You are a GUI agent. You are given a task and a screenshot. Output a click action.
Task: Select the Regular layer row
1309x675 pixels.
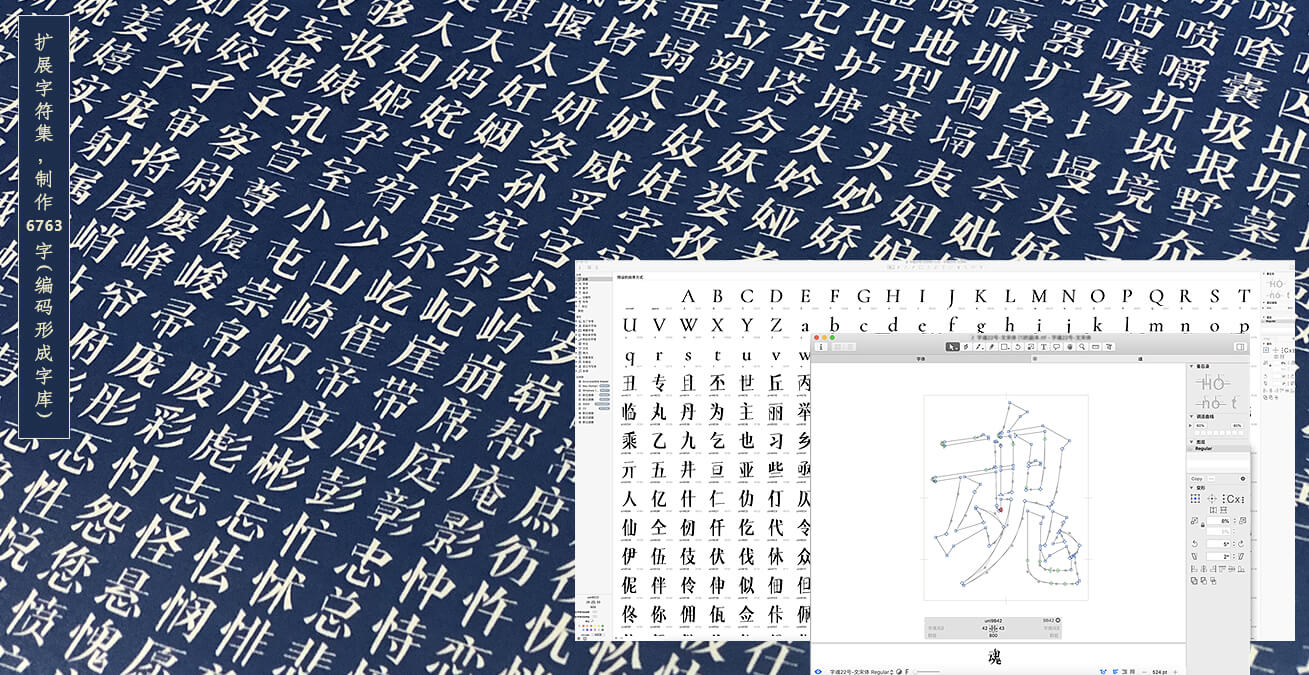coord(1218,448)
